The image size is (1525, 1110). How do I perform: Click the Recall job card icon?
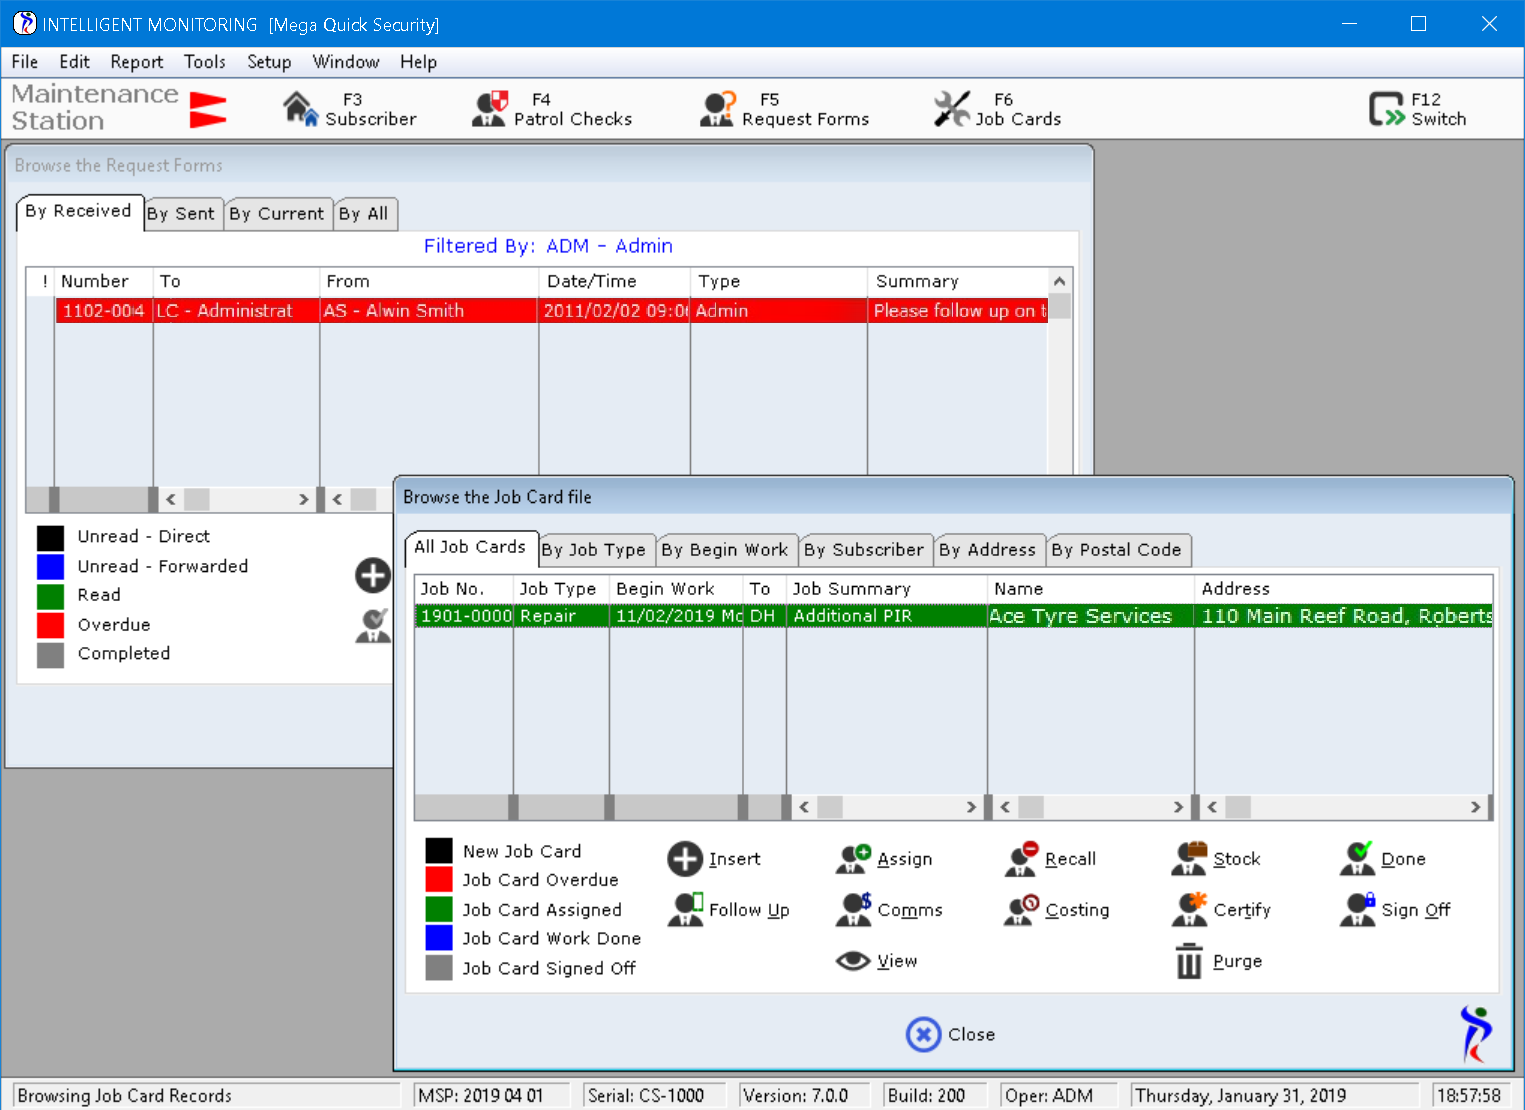coord(1022,859)
